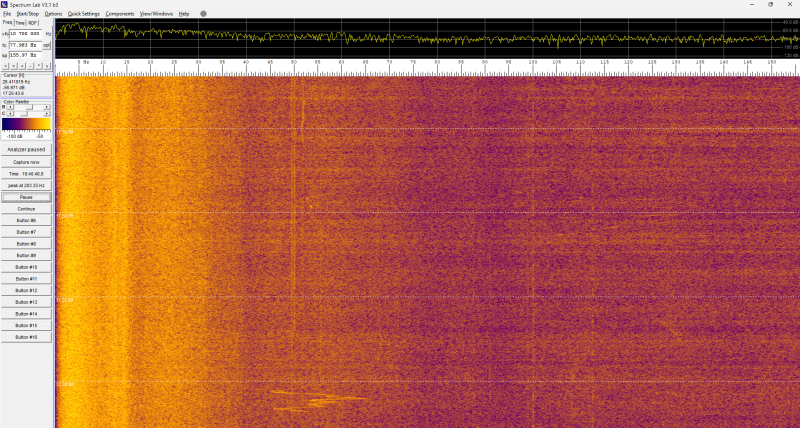Screen dimensions: 800x428
Task: Open the Components menu
Action: pyautogui.click(x=120, y=14)
